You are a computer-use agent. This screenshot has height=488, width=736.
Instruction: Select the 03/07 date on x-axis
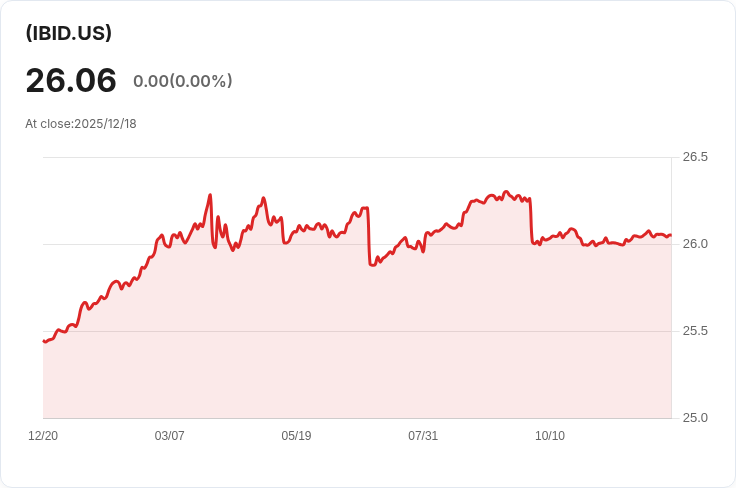tap(170, 436)
